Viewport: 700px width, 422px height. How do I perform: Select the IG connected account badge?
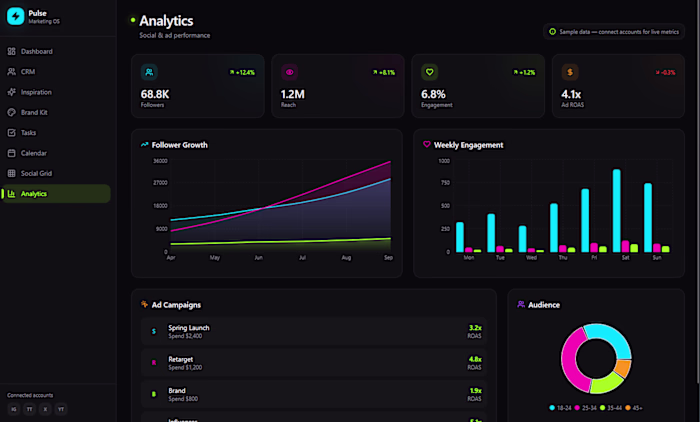coord(14,409)
